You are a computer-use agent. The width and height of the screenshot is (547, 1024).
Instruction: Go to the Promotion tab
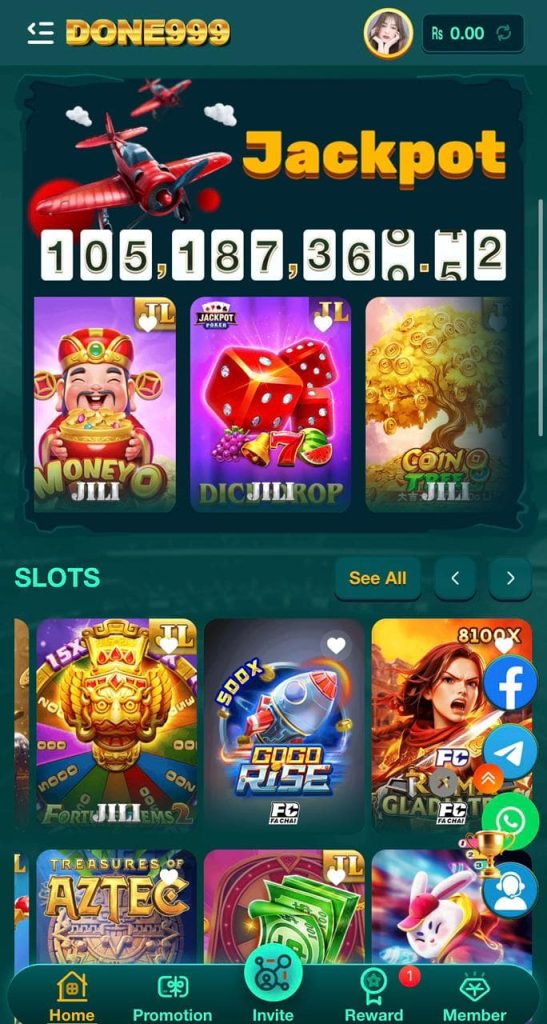(x=172, y=997)
